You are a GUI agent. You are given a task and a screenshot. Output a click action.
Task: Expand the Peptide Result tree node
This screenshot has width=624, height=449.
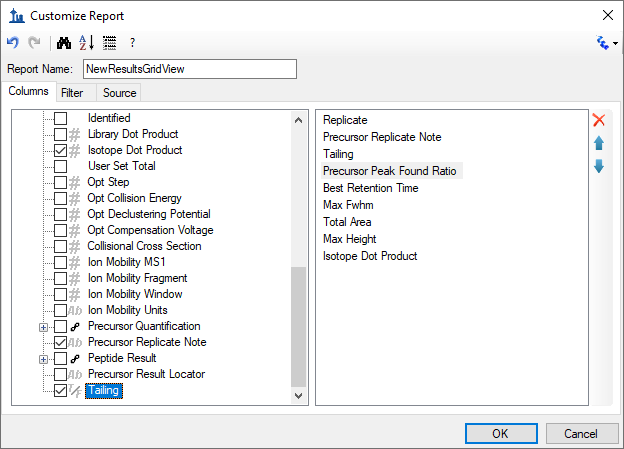click(43, 359)
